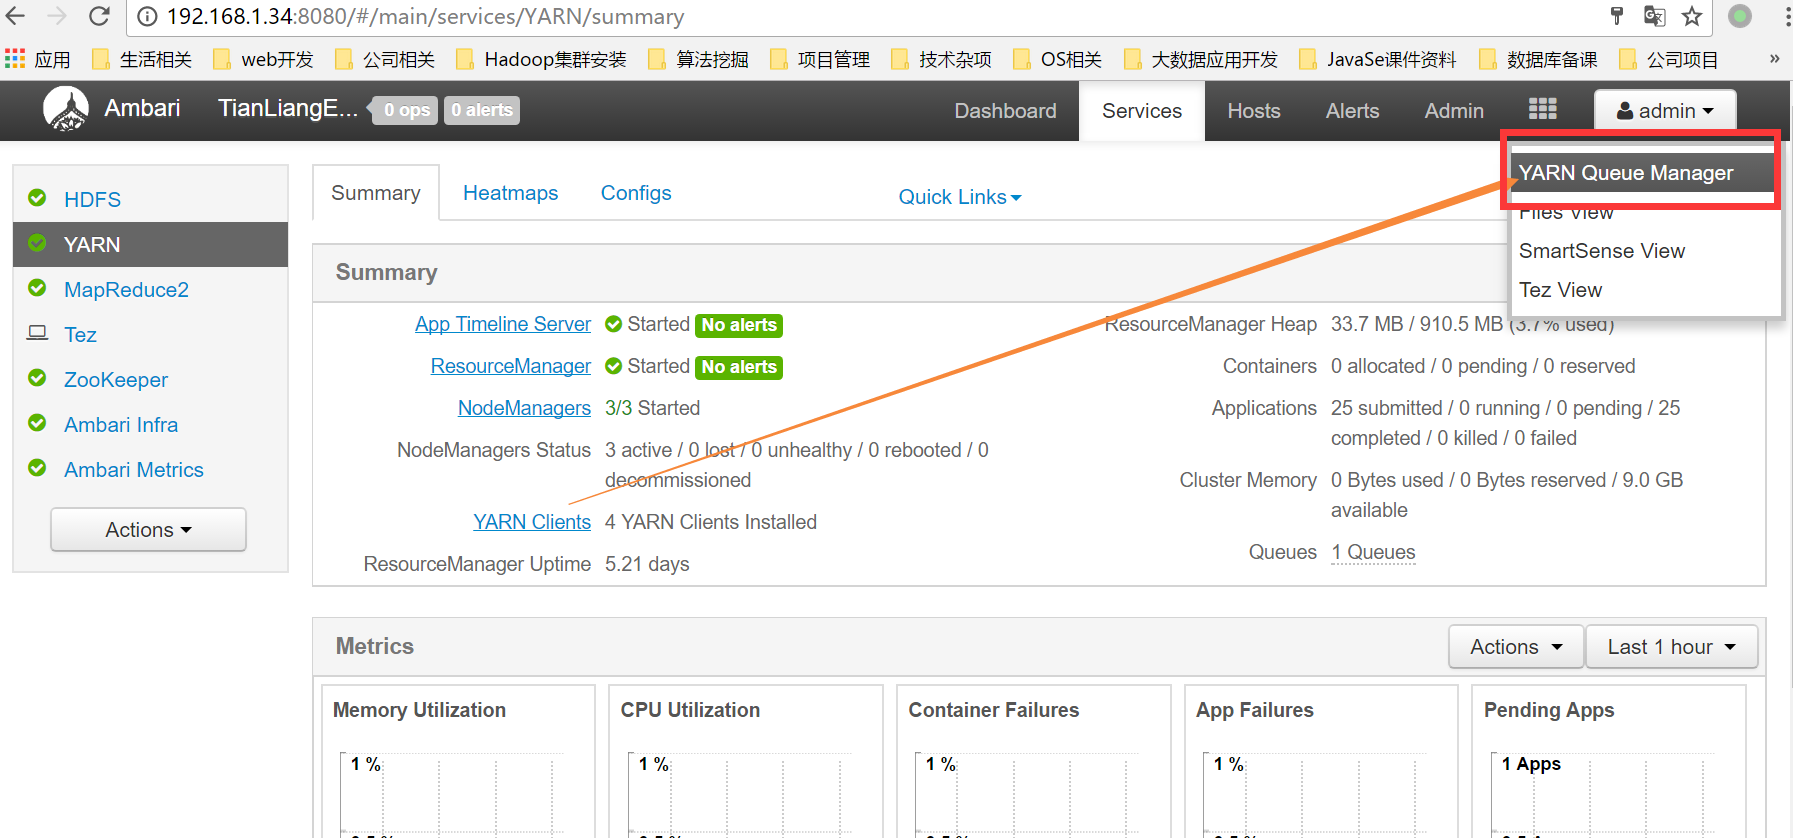Open the Container Failures metric widget

click(1034, 761)
